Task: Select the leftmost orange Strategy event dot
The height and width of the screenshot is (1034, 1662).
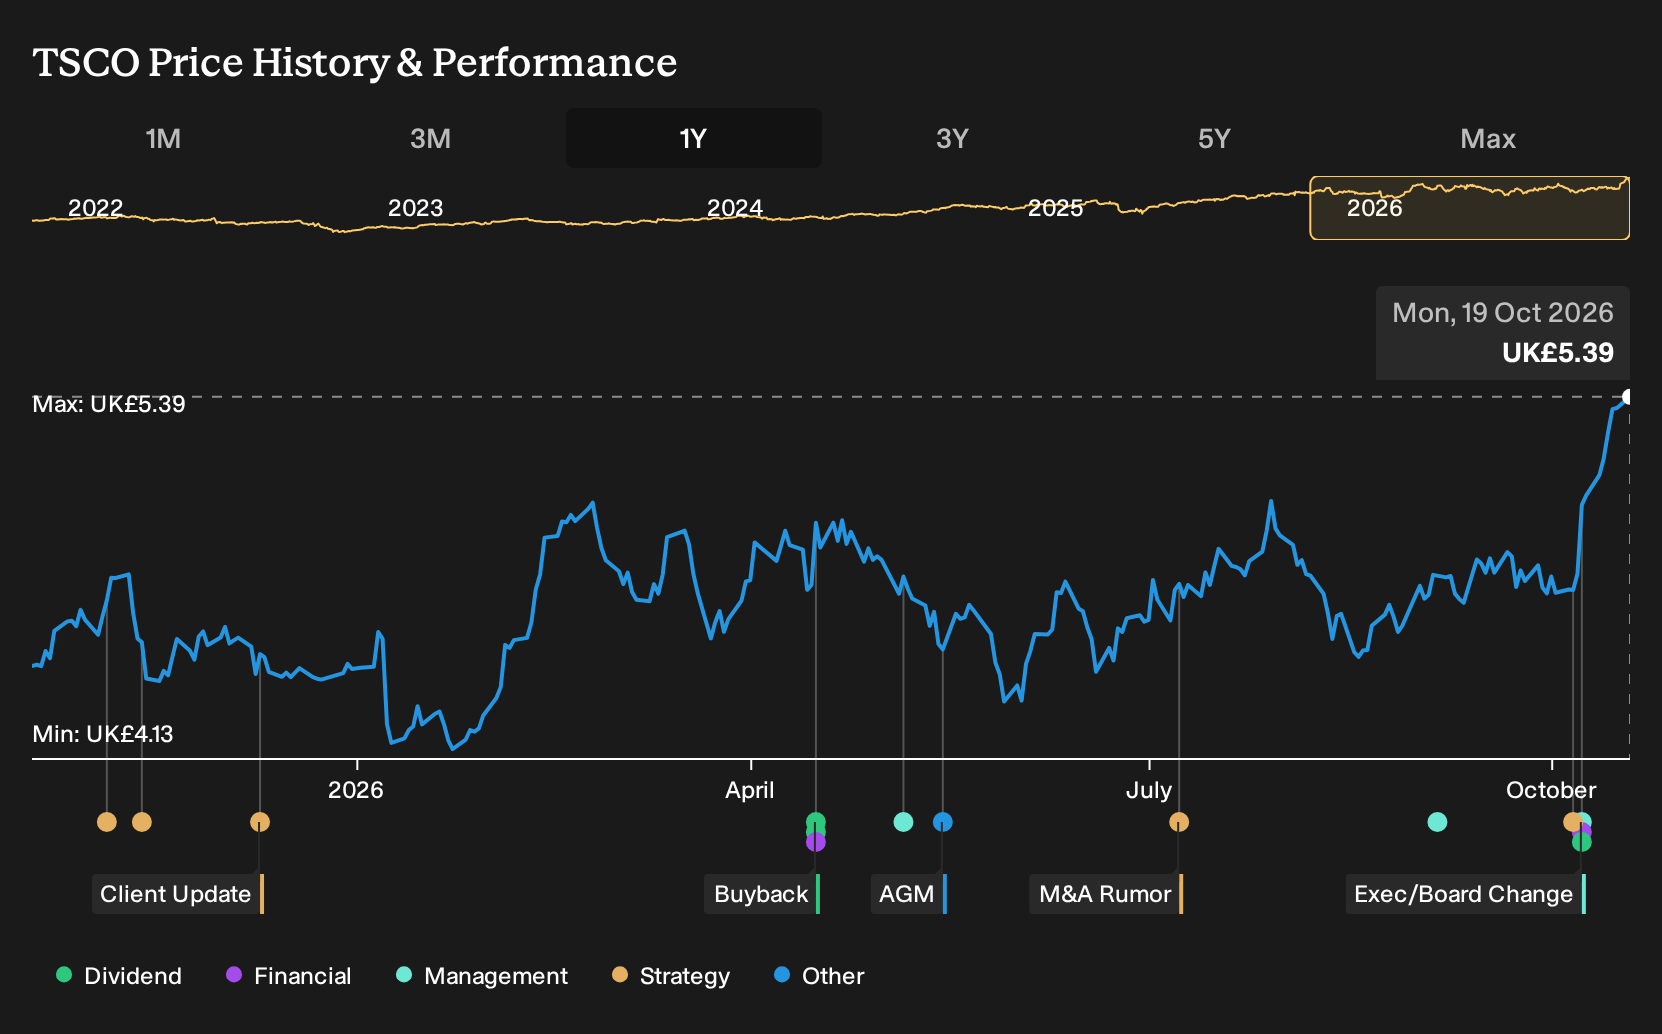Action: pyautogui.click(x=107, y=822)
